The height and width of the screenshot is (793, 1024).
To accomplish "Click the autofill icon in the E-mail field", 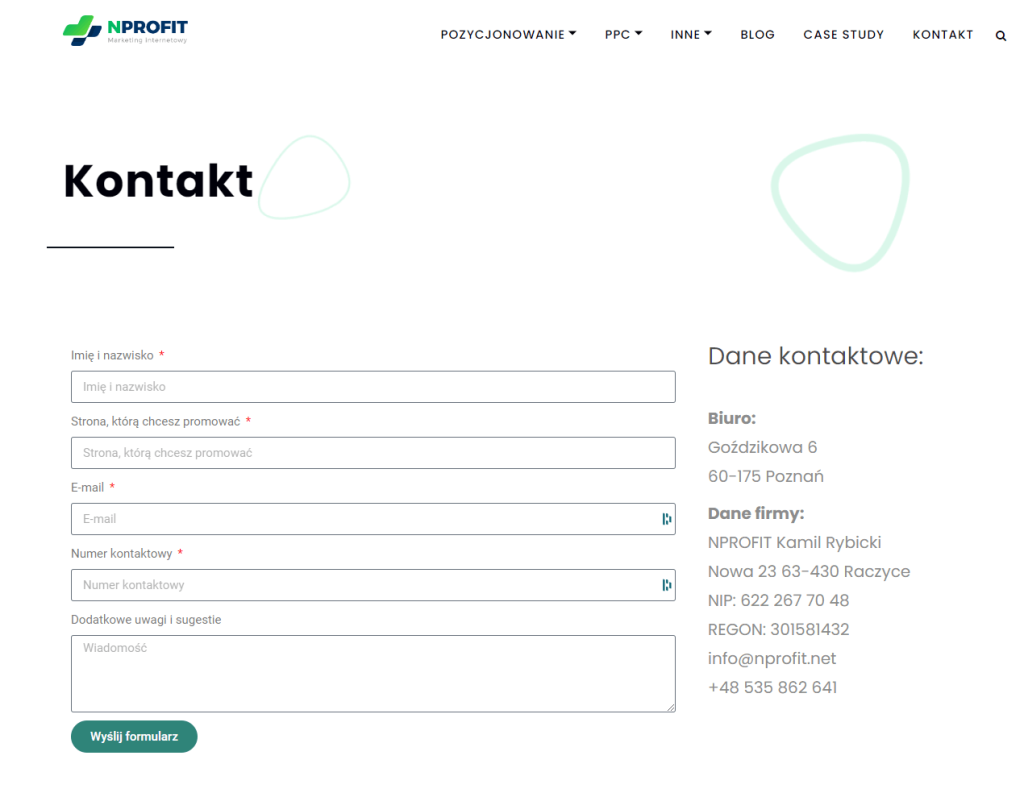I will click(666, 518).
